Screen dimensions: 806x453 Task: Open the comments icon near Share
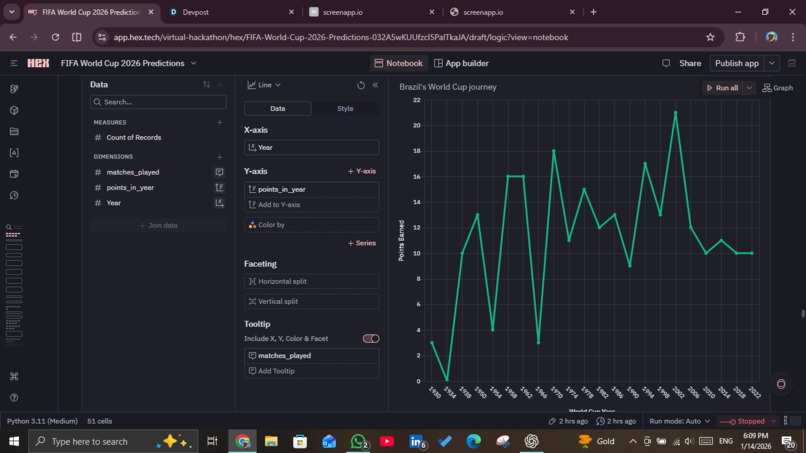(666, 63)
